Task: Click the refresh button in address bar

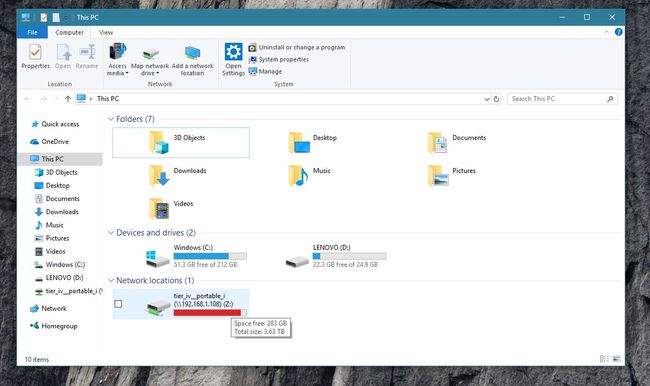Action: pyautogui.click(x=496, y=99)
